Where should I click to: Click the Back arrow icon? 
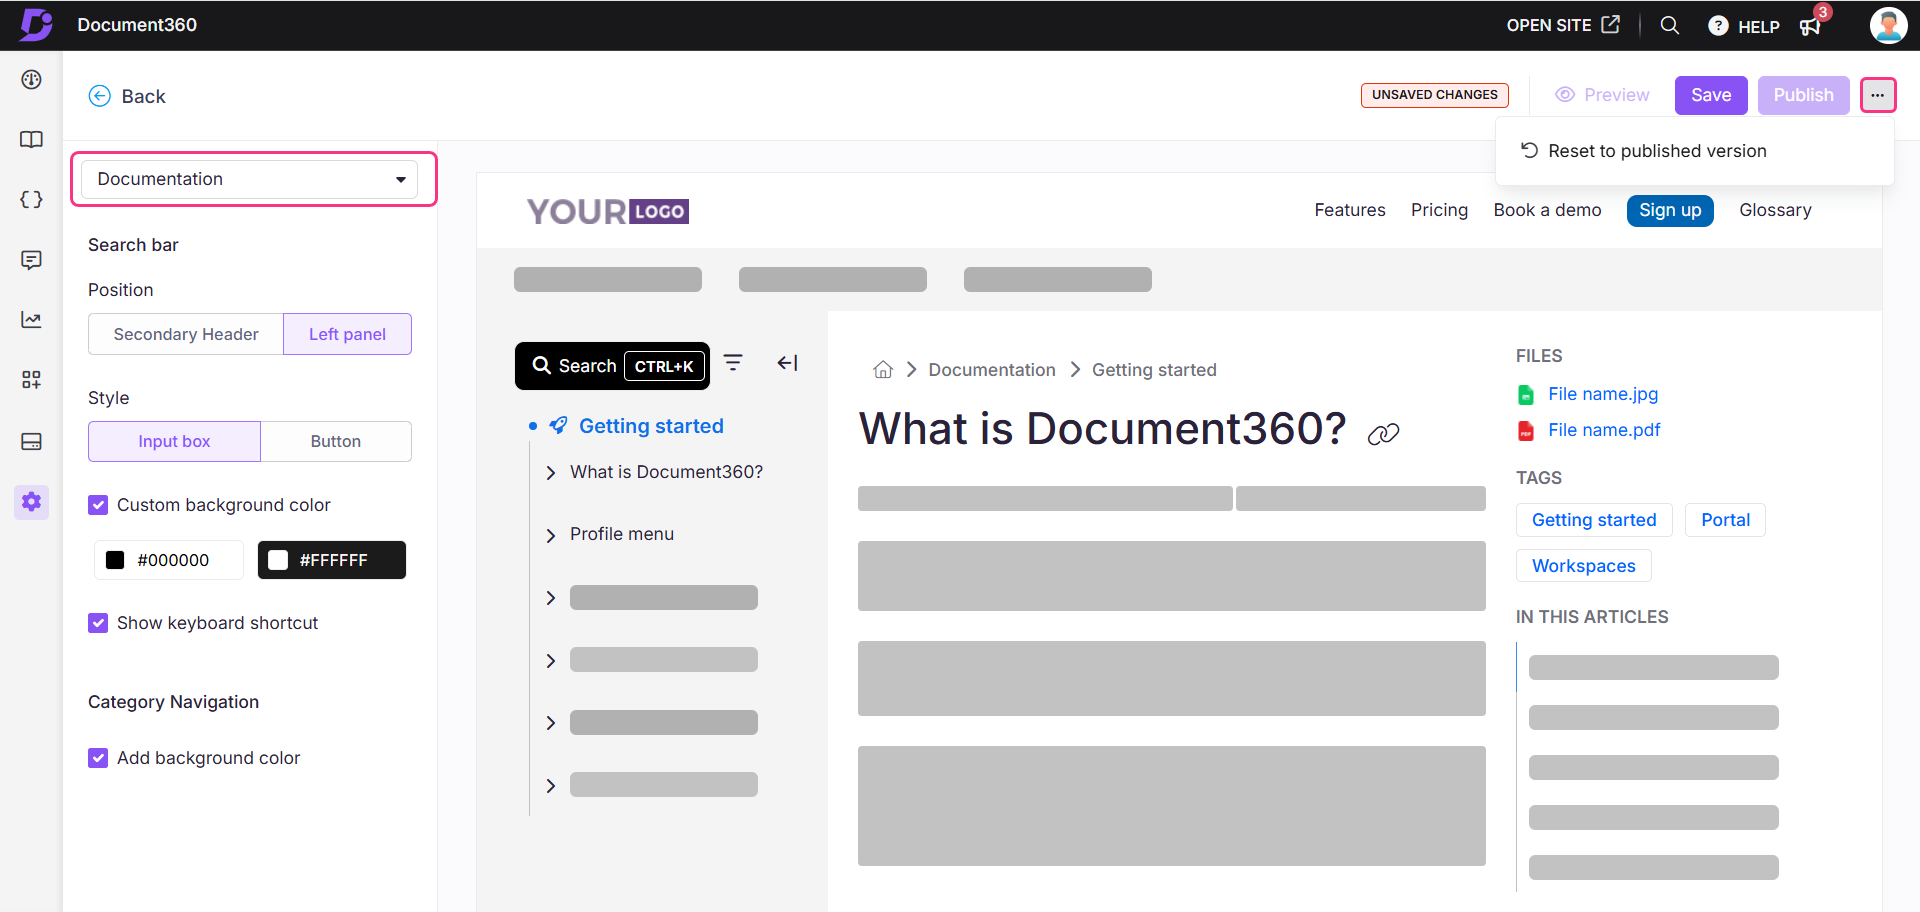click(x=100, y=96)
